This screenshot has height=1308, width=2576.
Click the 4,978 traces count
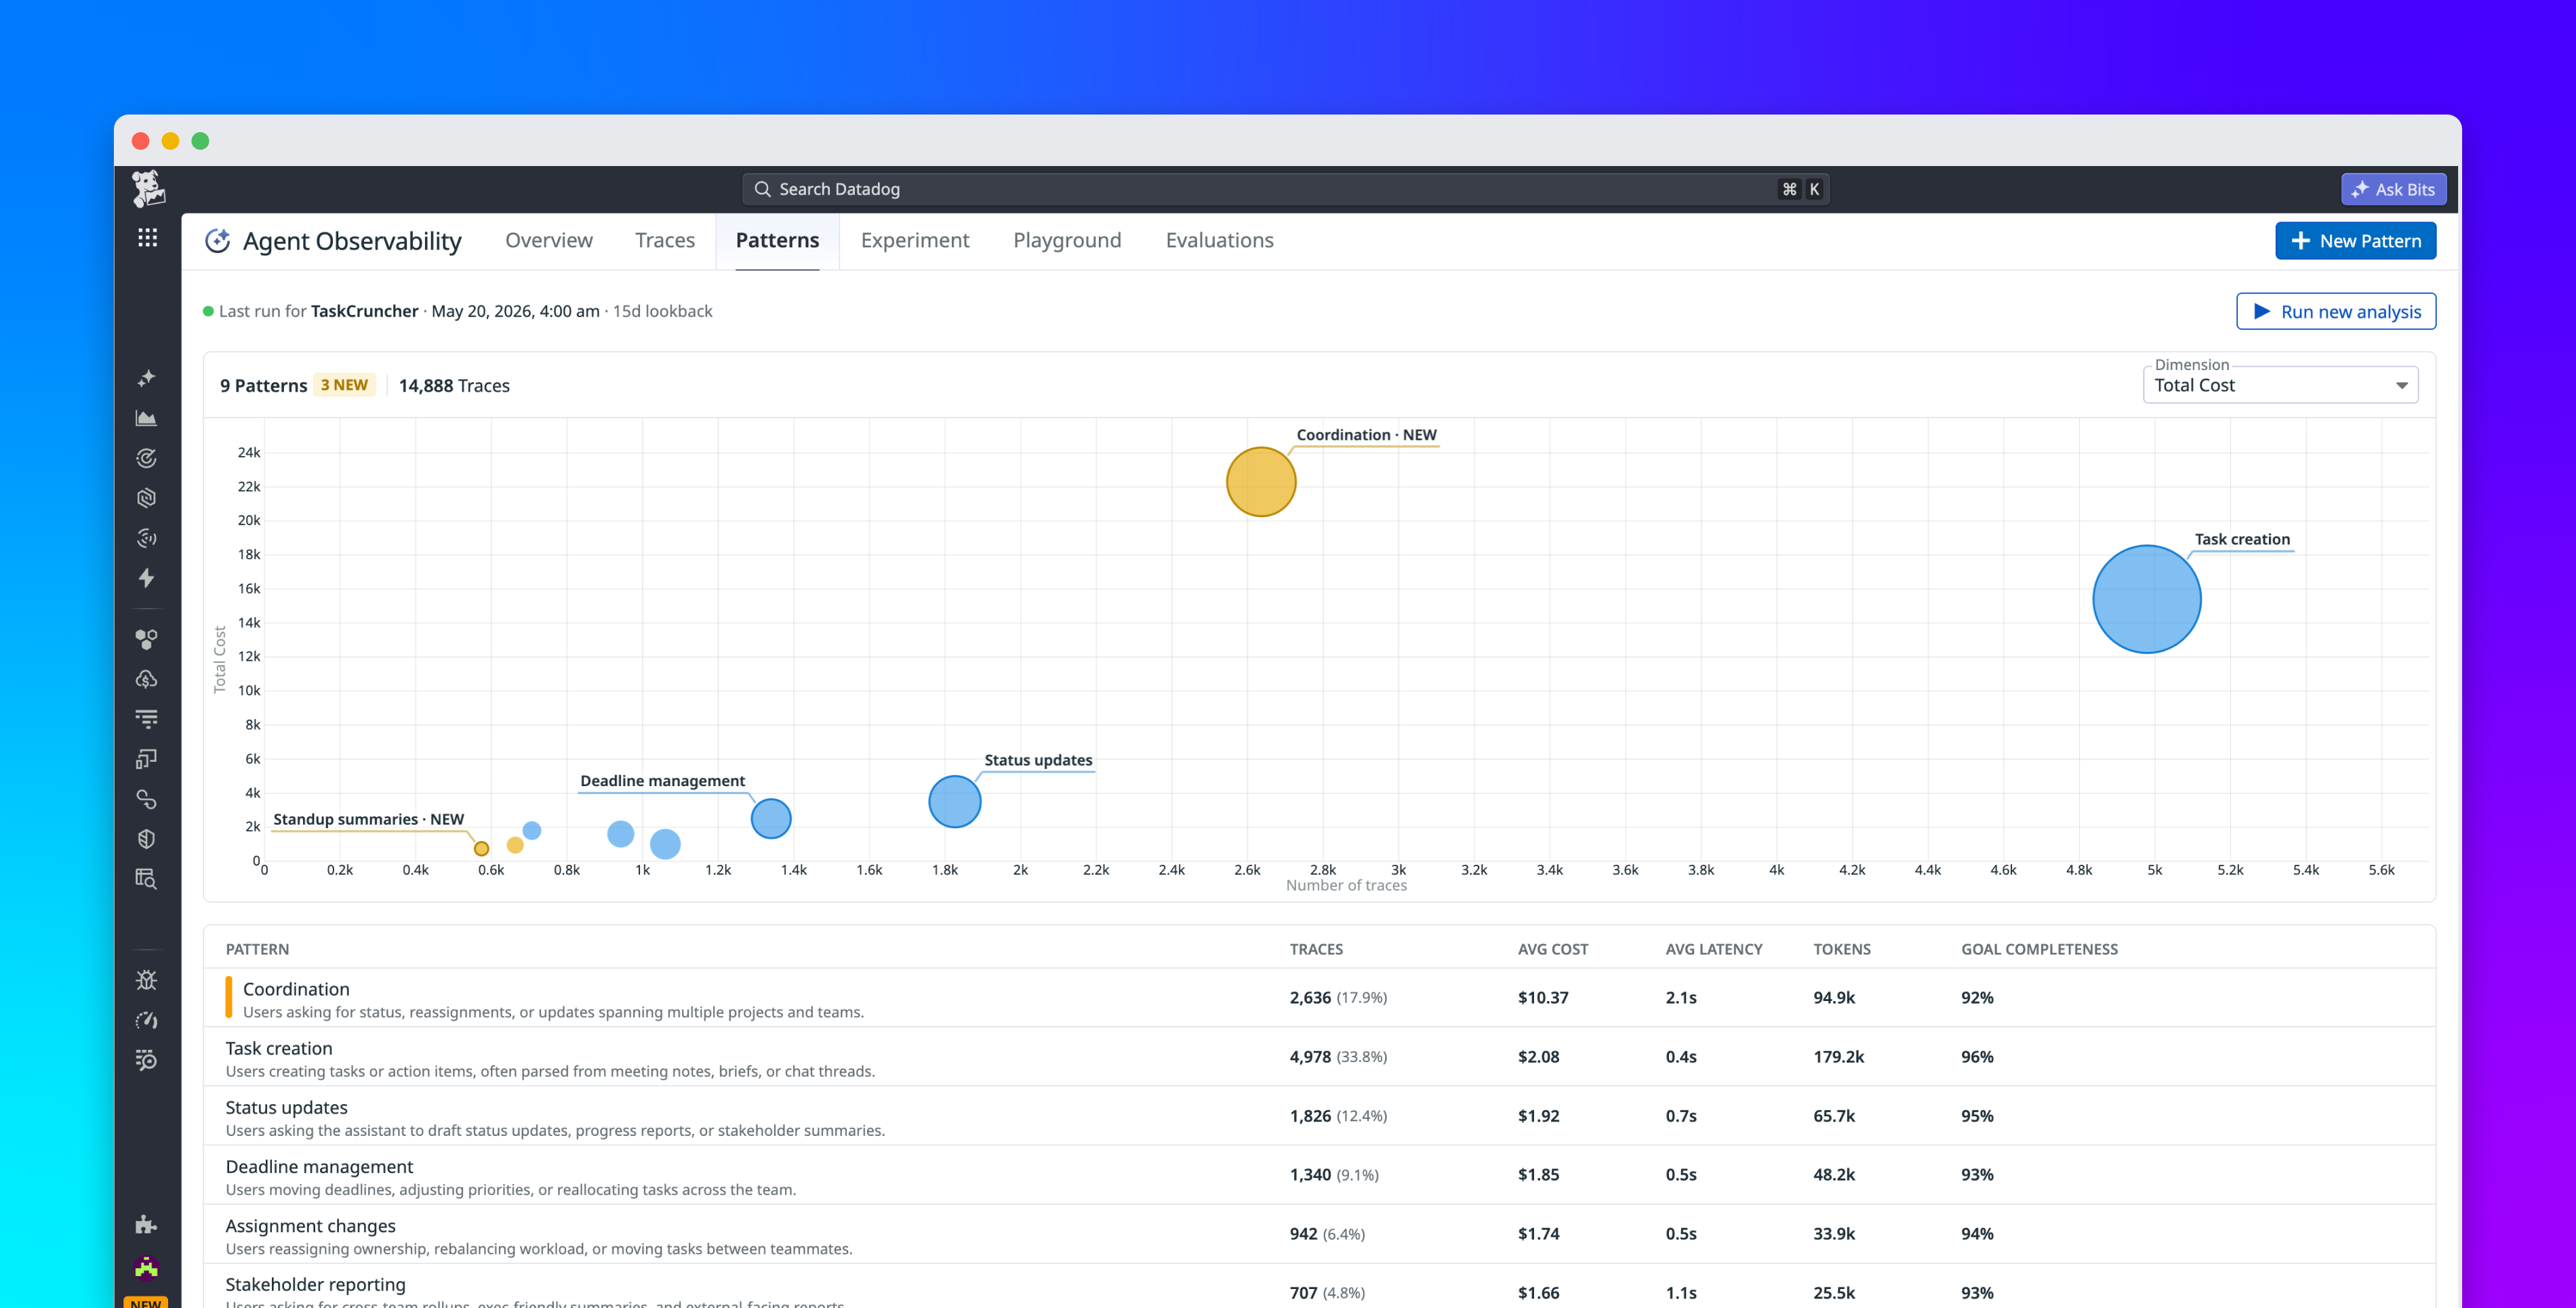click(1310, 1056)
